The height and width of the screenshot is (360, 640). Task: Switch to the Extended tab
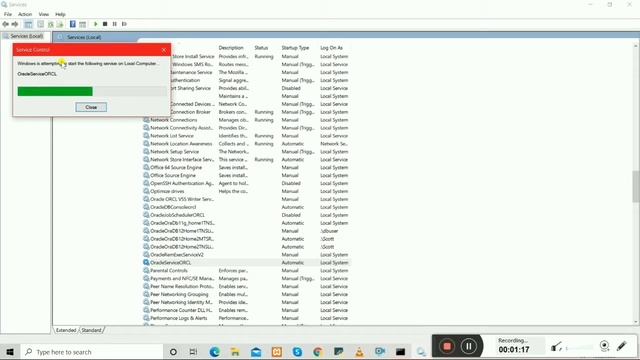(66, 330)
